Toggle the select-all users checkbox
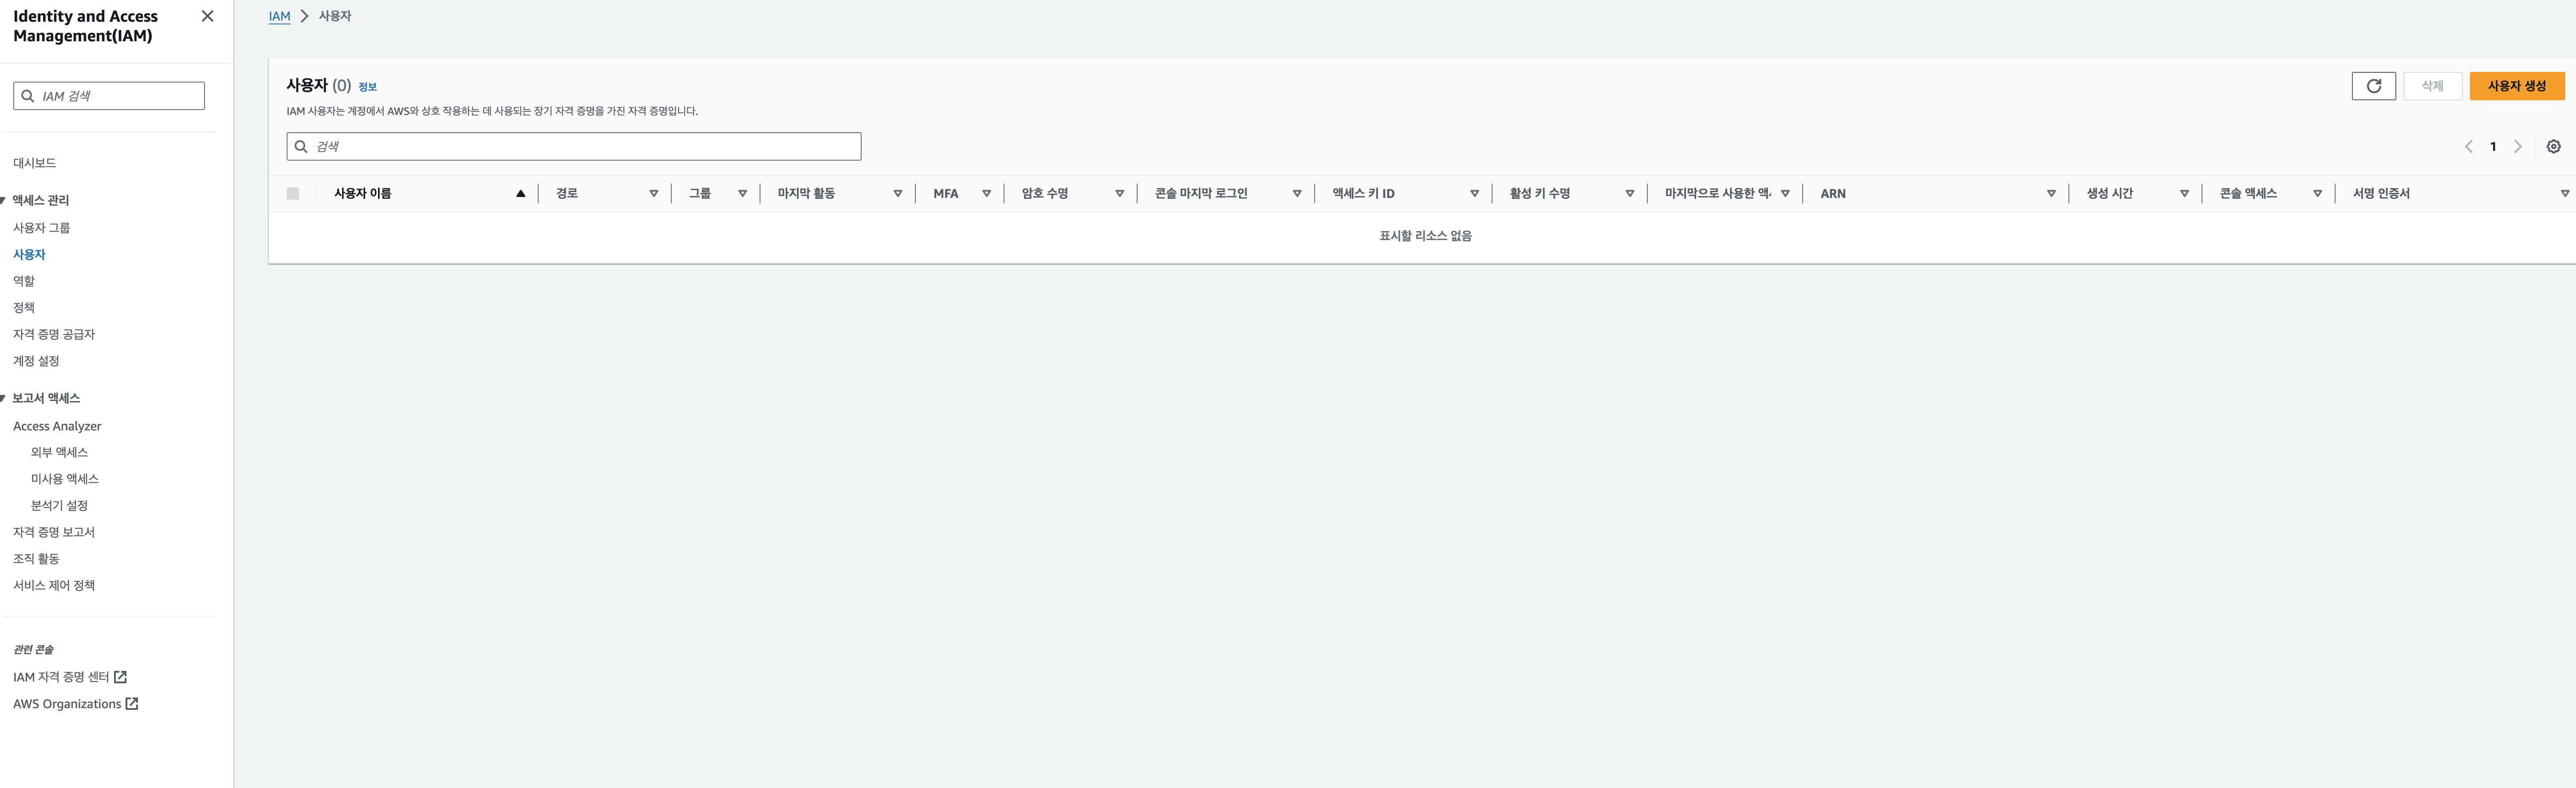Image resolution: width=2576 pixels, height=788 pixels. (x=293, y=194)
